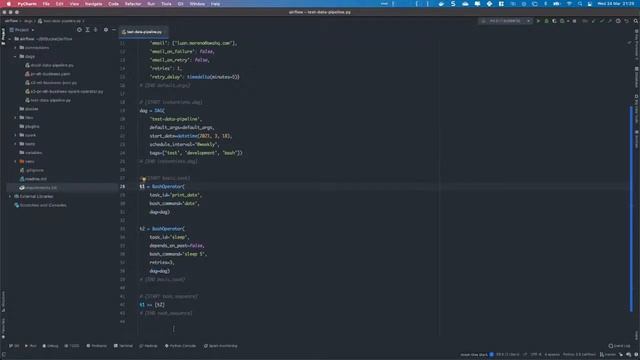Image resolution: width=640 pixels, height=360 pixels.
Task: Click the macOS clock in menu bar
Action: 616,4
